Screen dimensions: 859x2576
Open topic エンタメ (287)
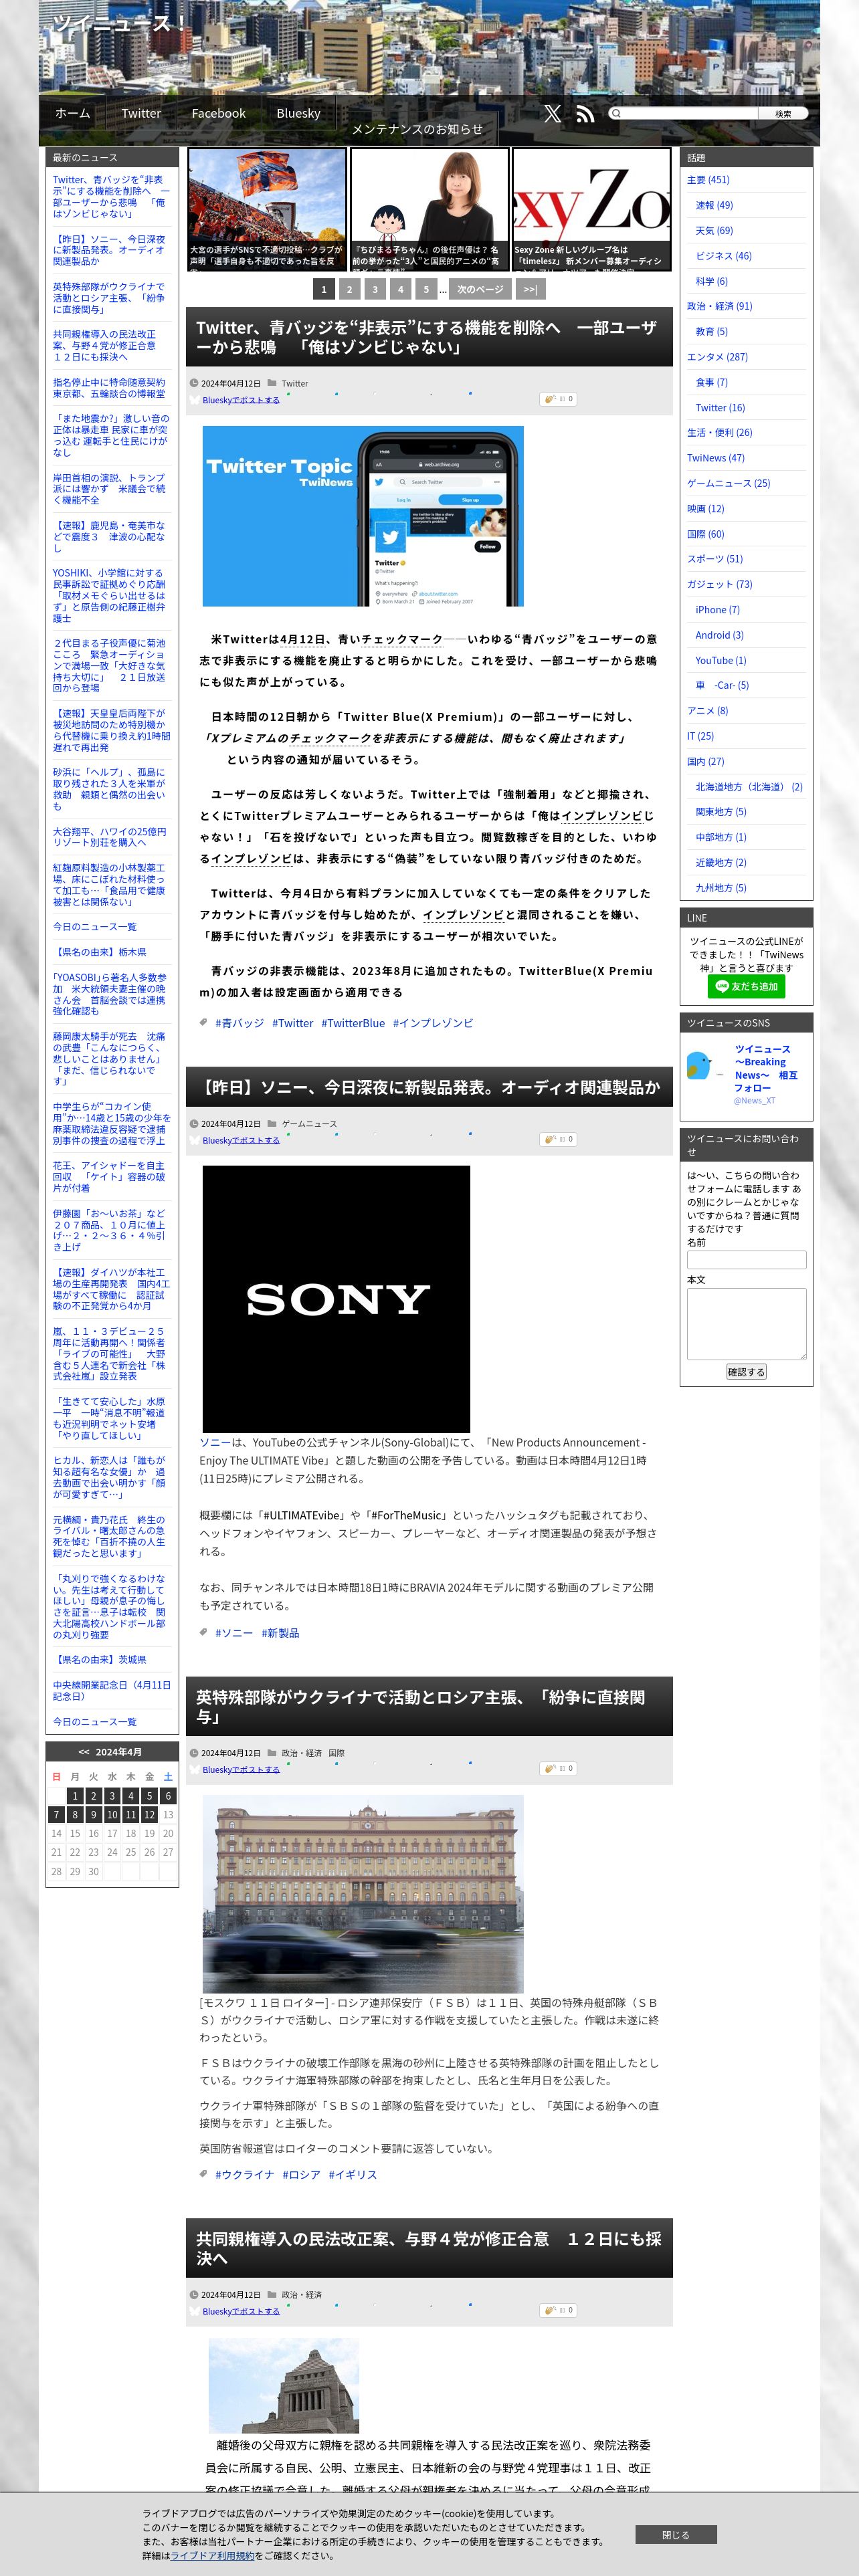[x=717, y=357]
